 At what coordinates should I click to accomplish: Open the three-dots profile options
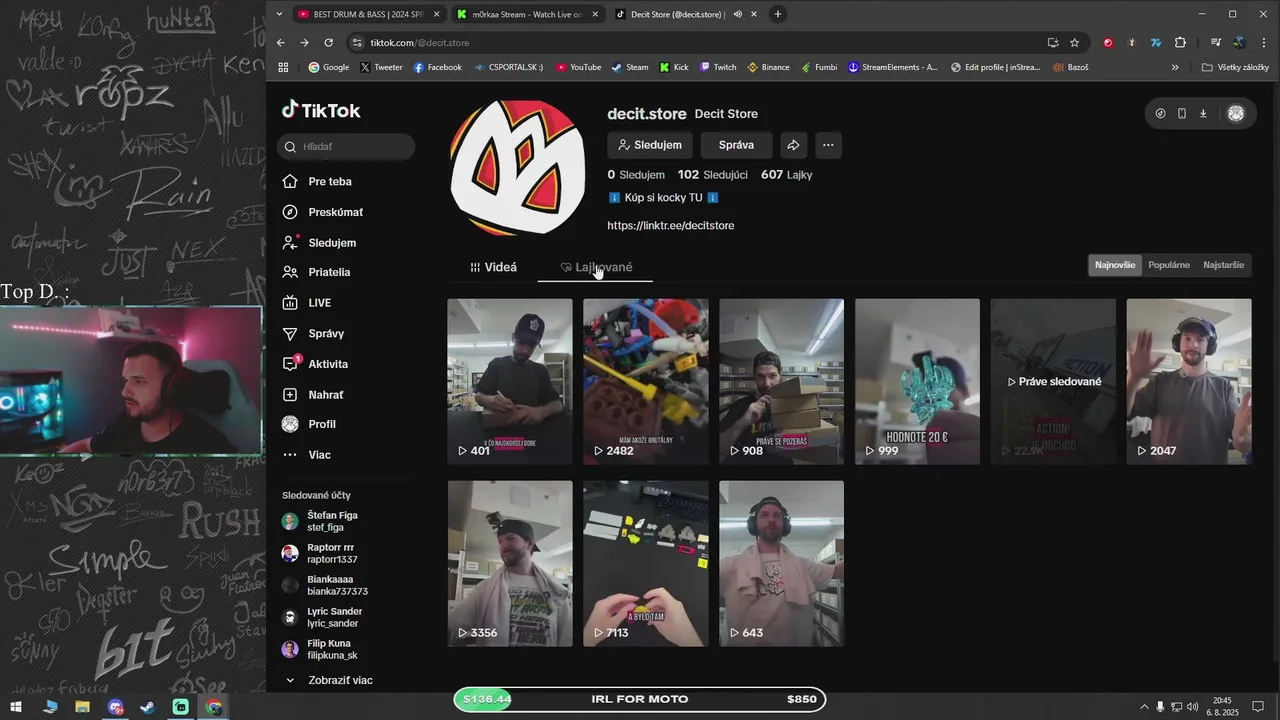click(828, 145)
